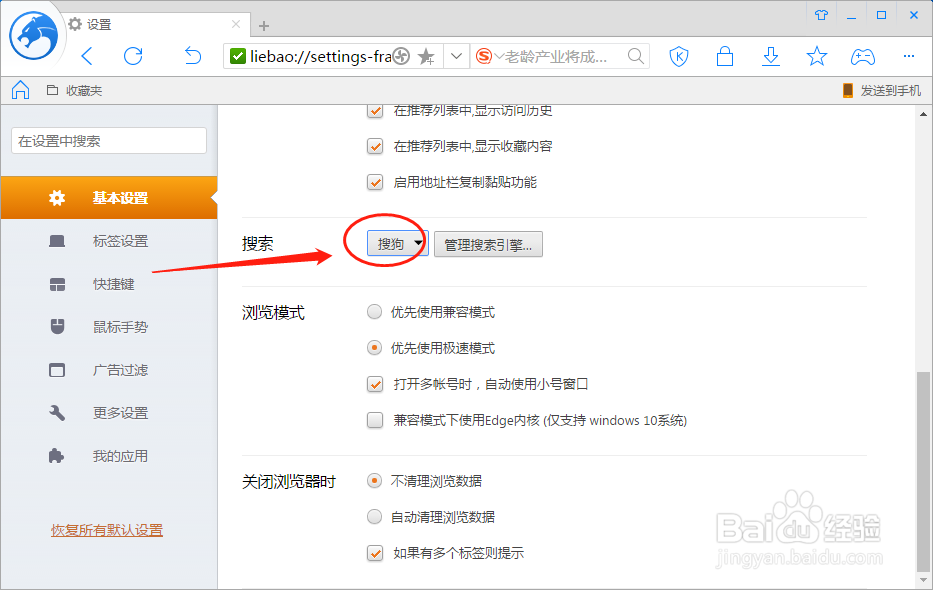Open the three-dot more menu

[x=909, y=56]
